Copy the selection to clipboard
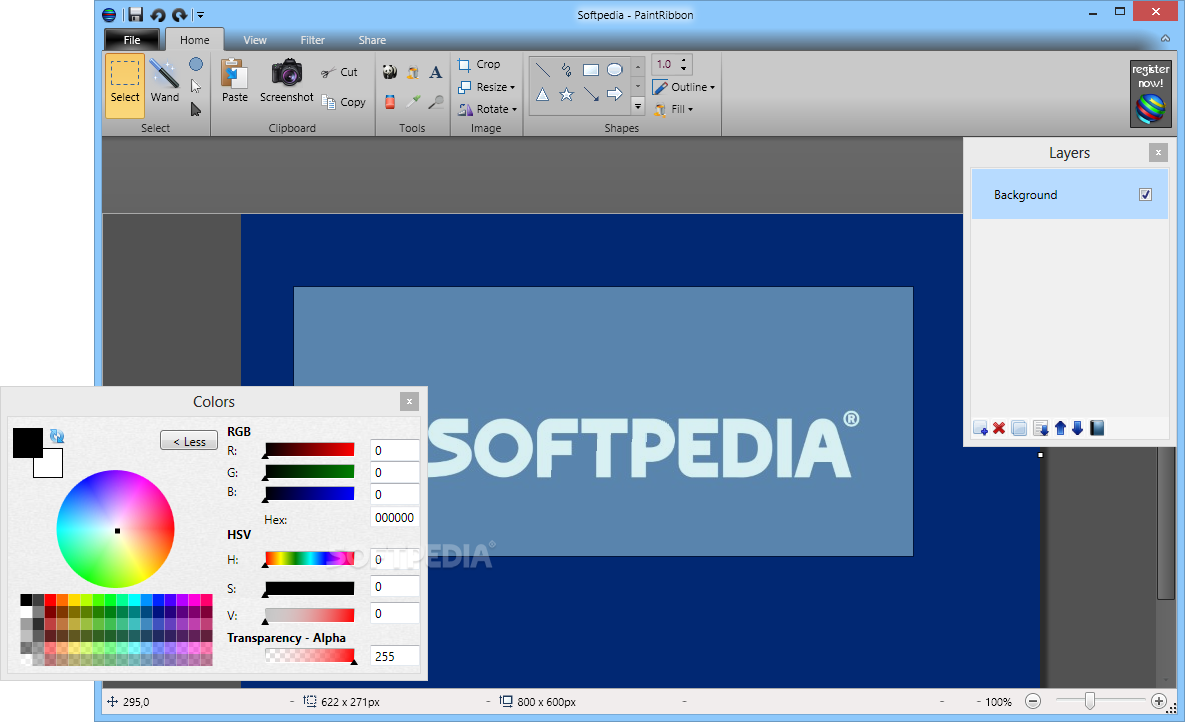Image resolution: width=1185 pixels, height=722 pixels. 343,102
